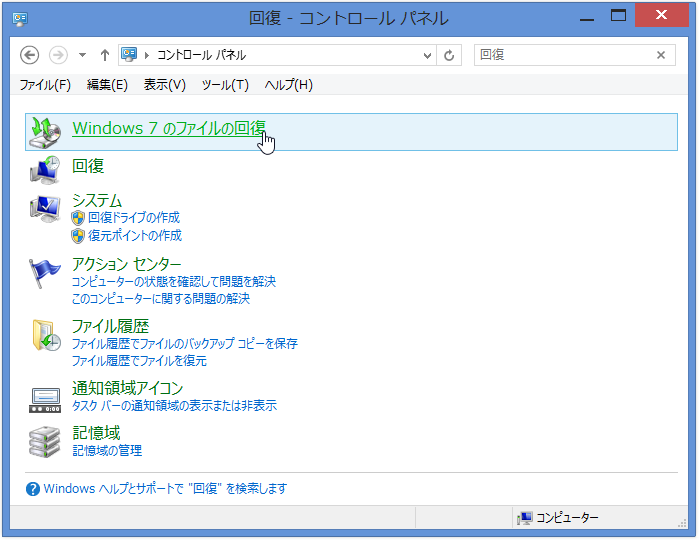This screenshot has width=699, height=540.
Task: Click the 回復 recovery monitor icon
Action: tap(45, 170)
